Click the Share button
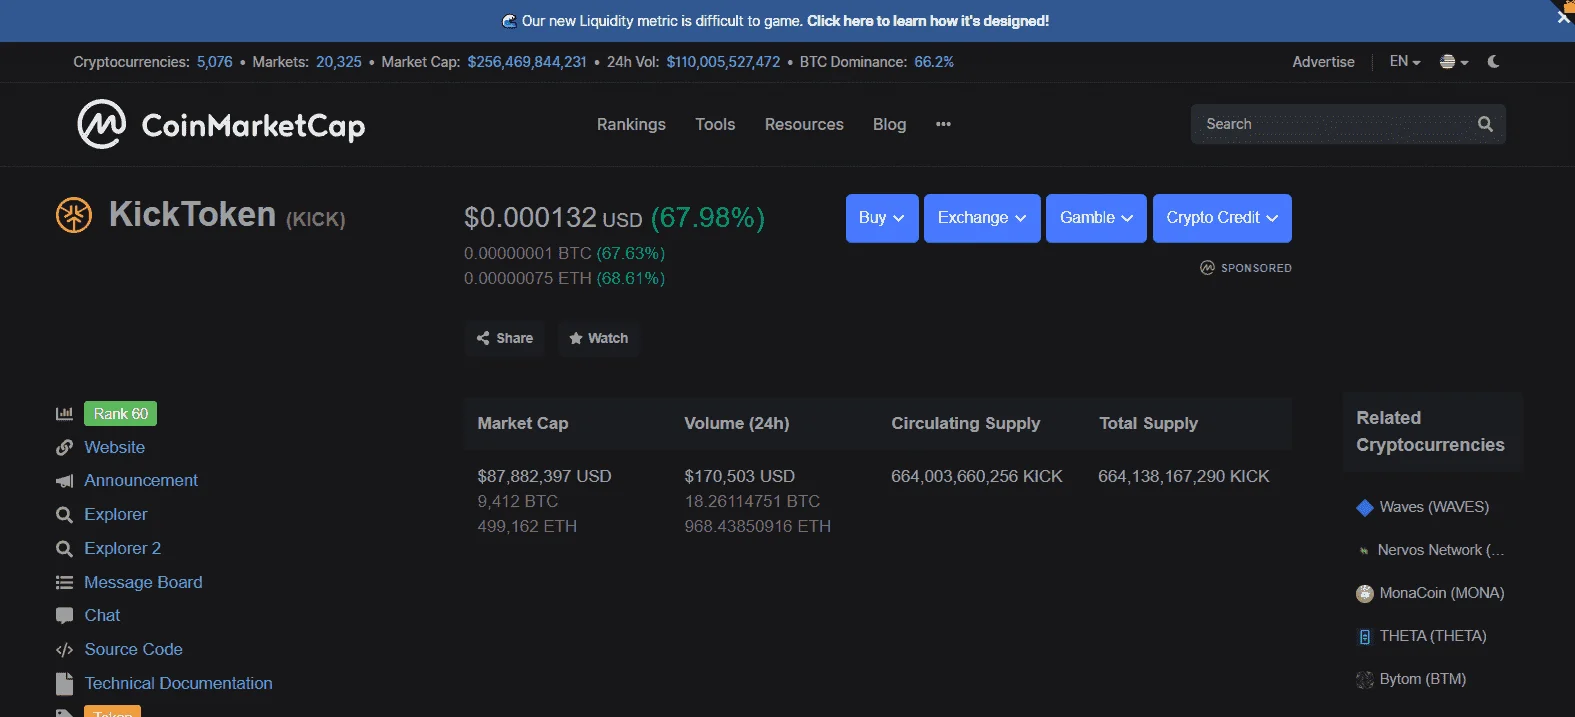This screenshot has width=1575, height=717. (505, 338)
